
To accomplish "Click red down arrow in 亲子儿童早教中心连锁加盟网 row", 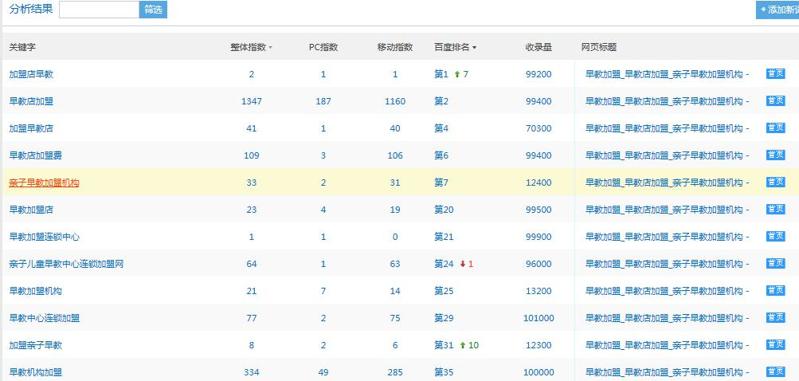I will (x=463, y=264).
